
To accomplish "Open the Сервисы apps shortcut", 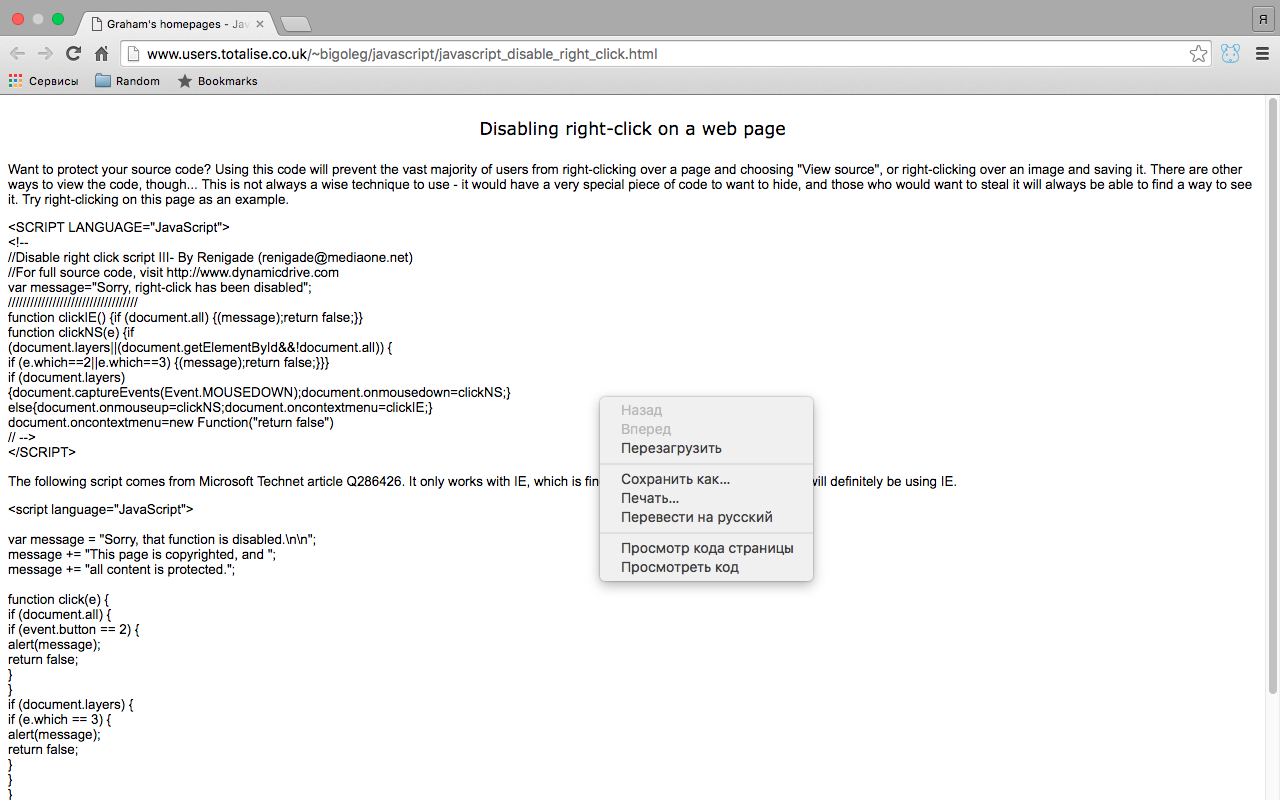I will click(x=43, y=81).
